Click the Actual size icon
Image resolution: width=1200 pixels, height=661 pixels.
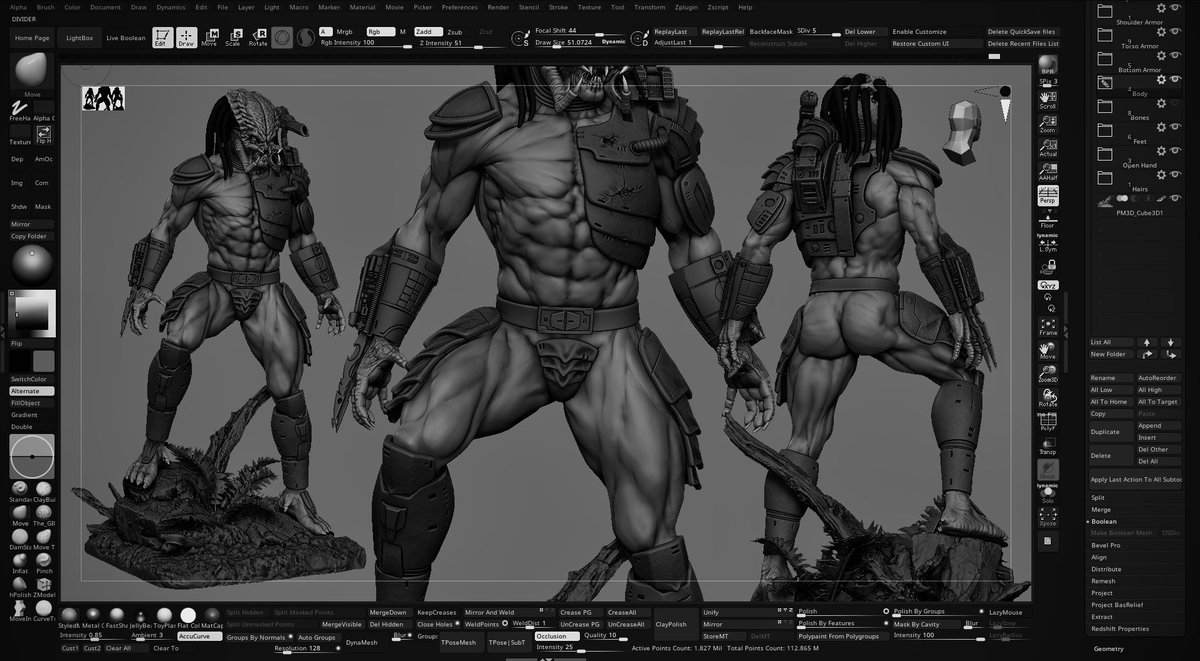[x=1048, y=147]
